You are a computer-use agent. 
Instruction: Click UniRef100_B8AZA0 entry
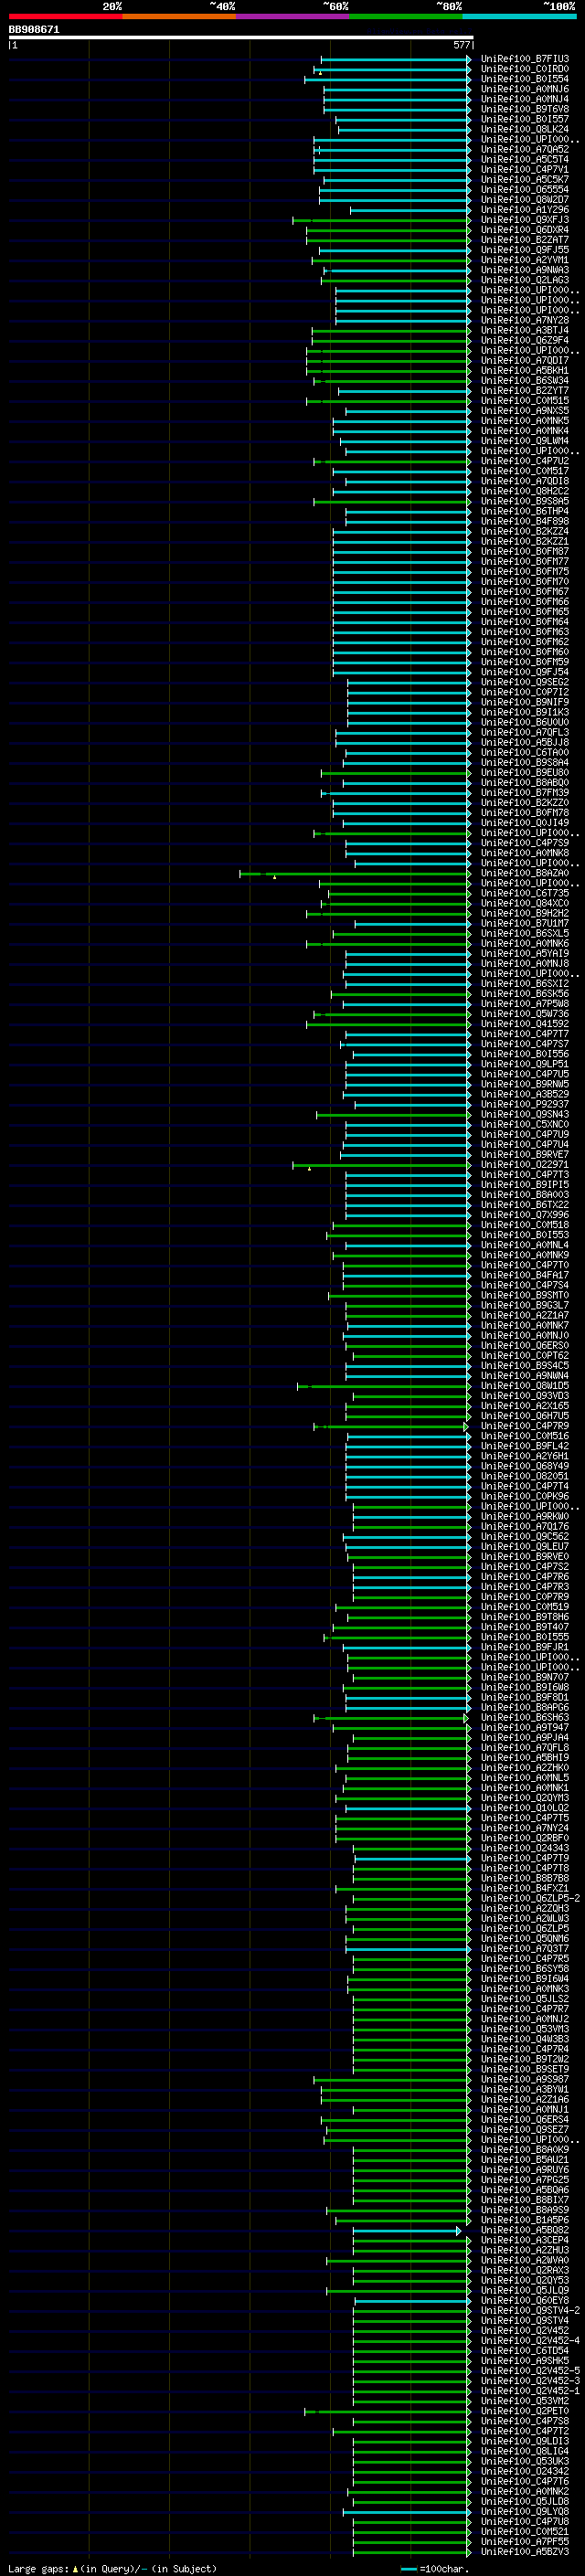pos(525,873)
